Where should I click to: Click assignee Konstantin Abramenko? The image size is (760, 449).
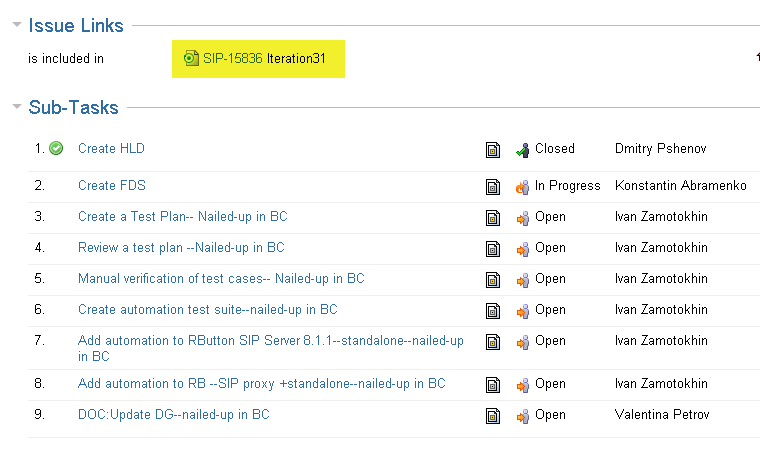[680, 186]
